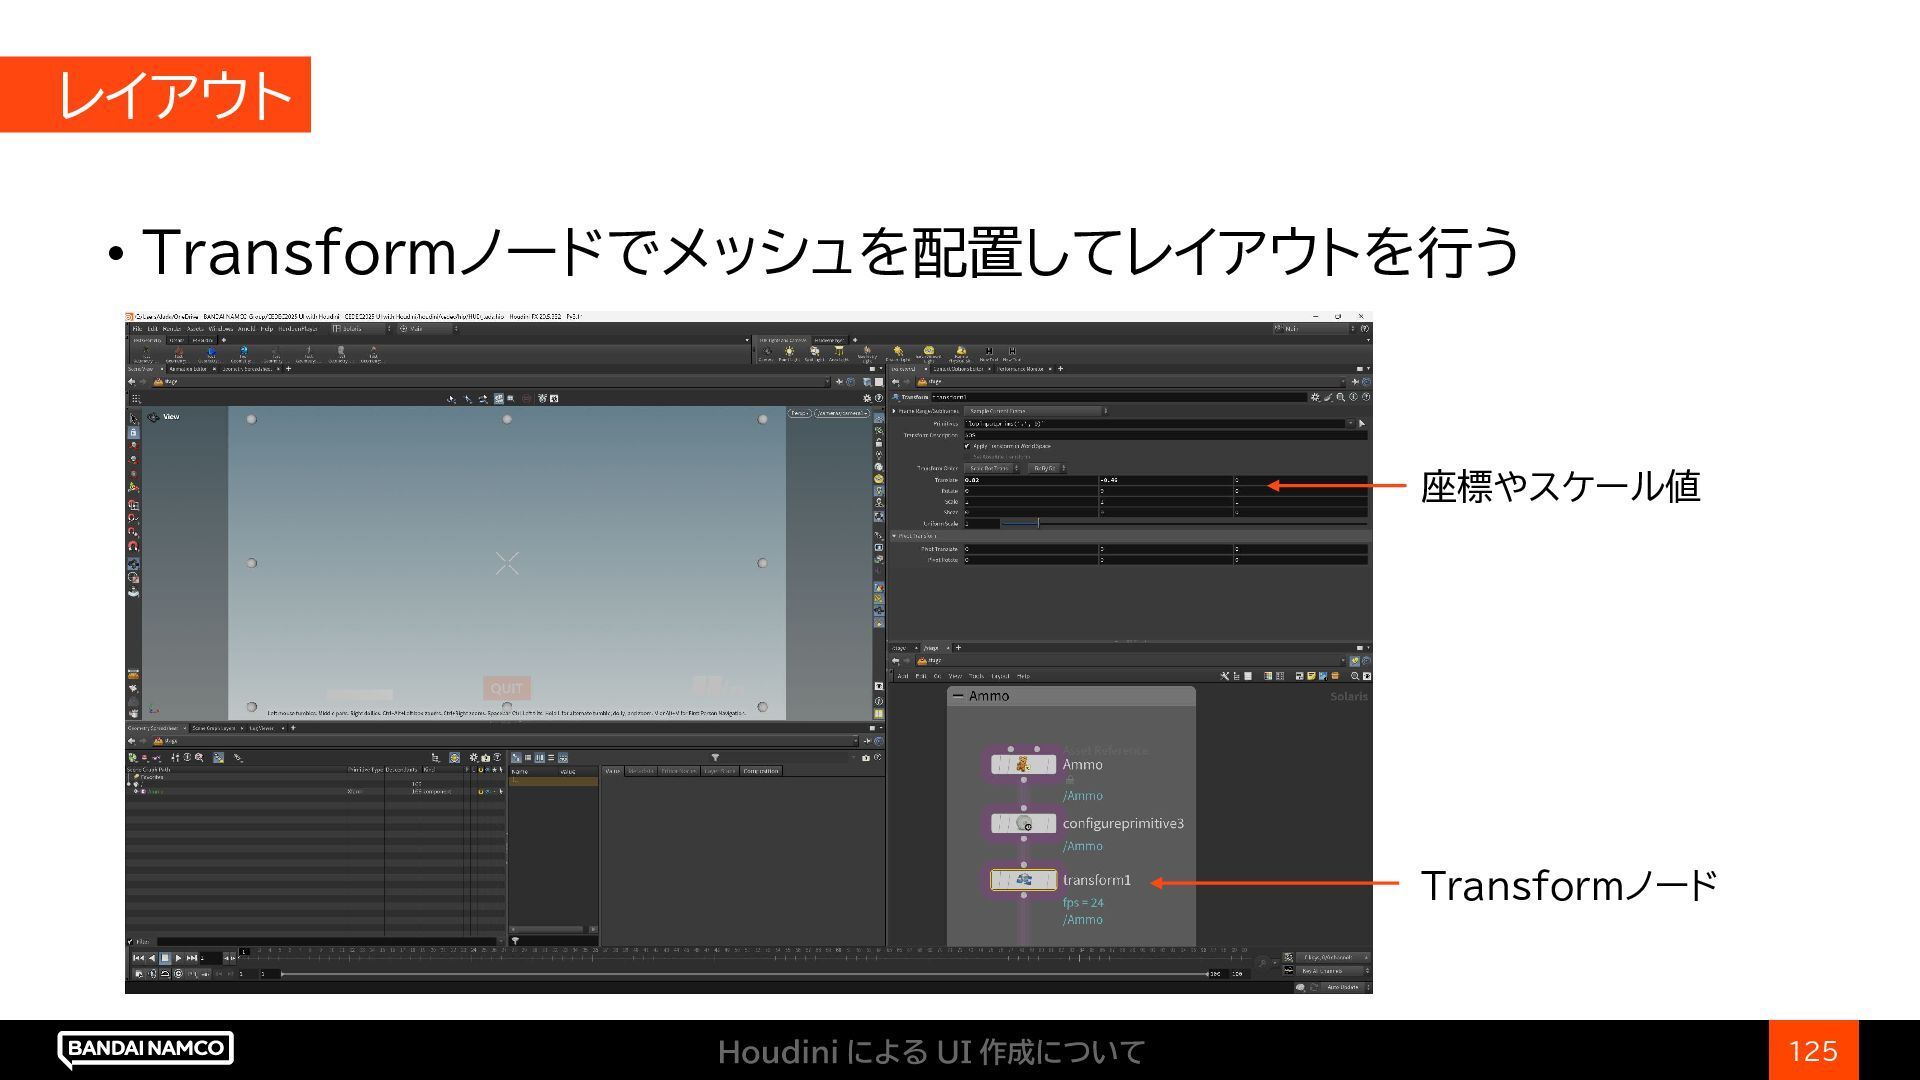Click the parameter gear settings icon

tap(1315, 397)
